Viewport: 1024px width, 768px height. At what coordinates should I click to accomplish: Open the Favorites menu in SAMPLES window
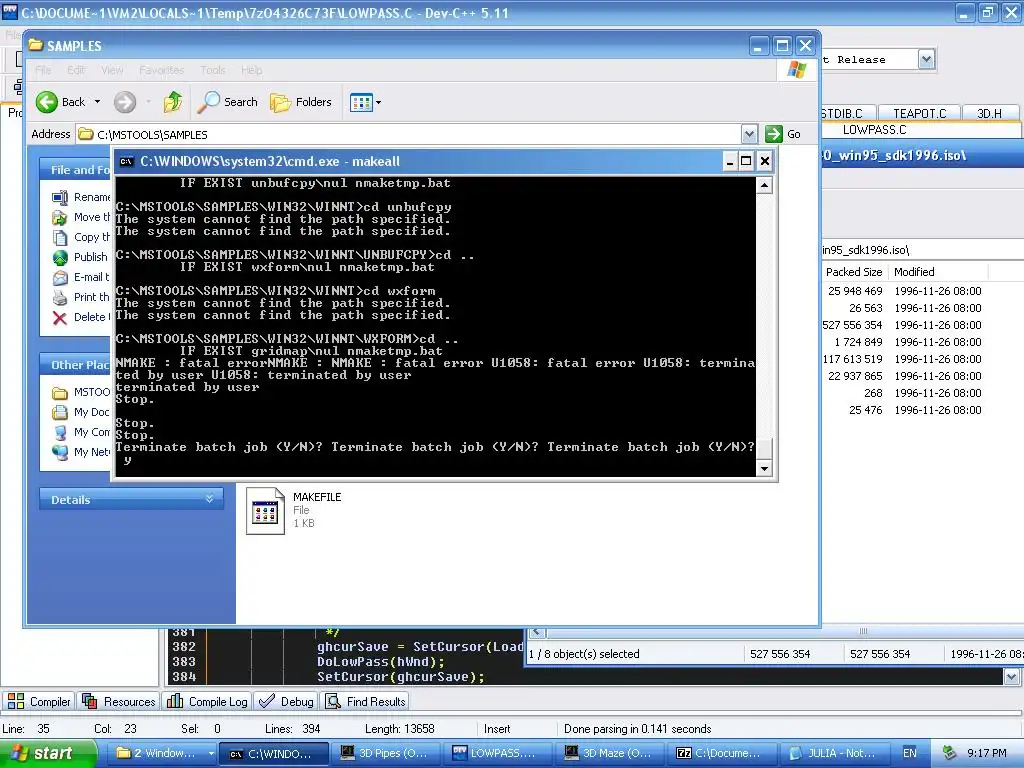tap(161, 70)
